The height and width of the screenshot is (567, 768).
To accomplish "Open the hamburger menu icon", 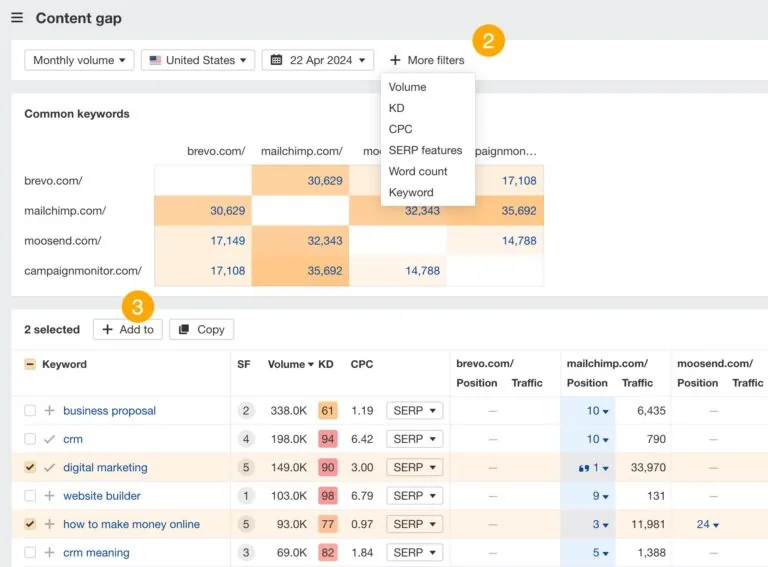I will pyautogui.click(x=17, y=18).
